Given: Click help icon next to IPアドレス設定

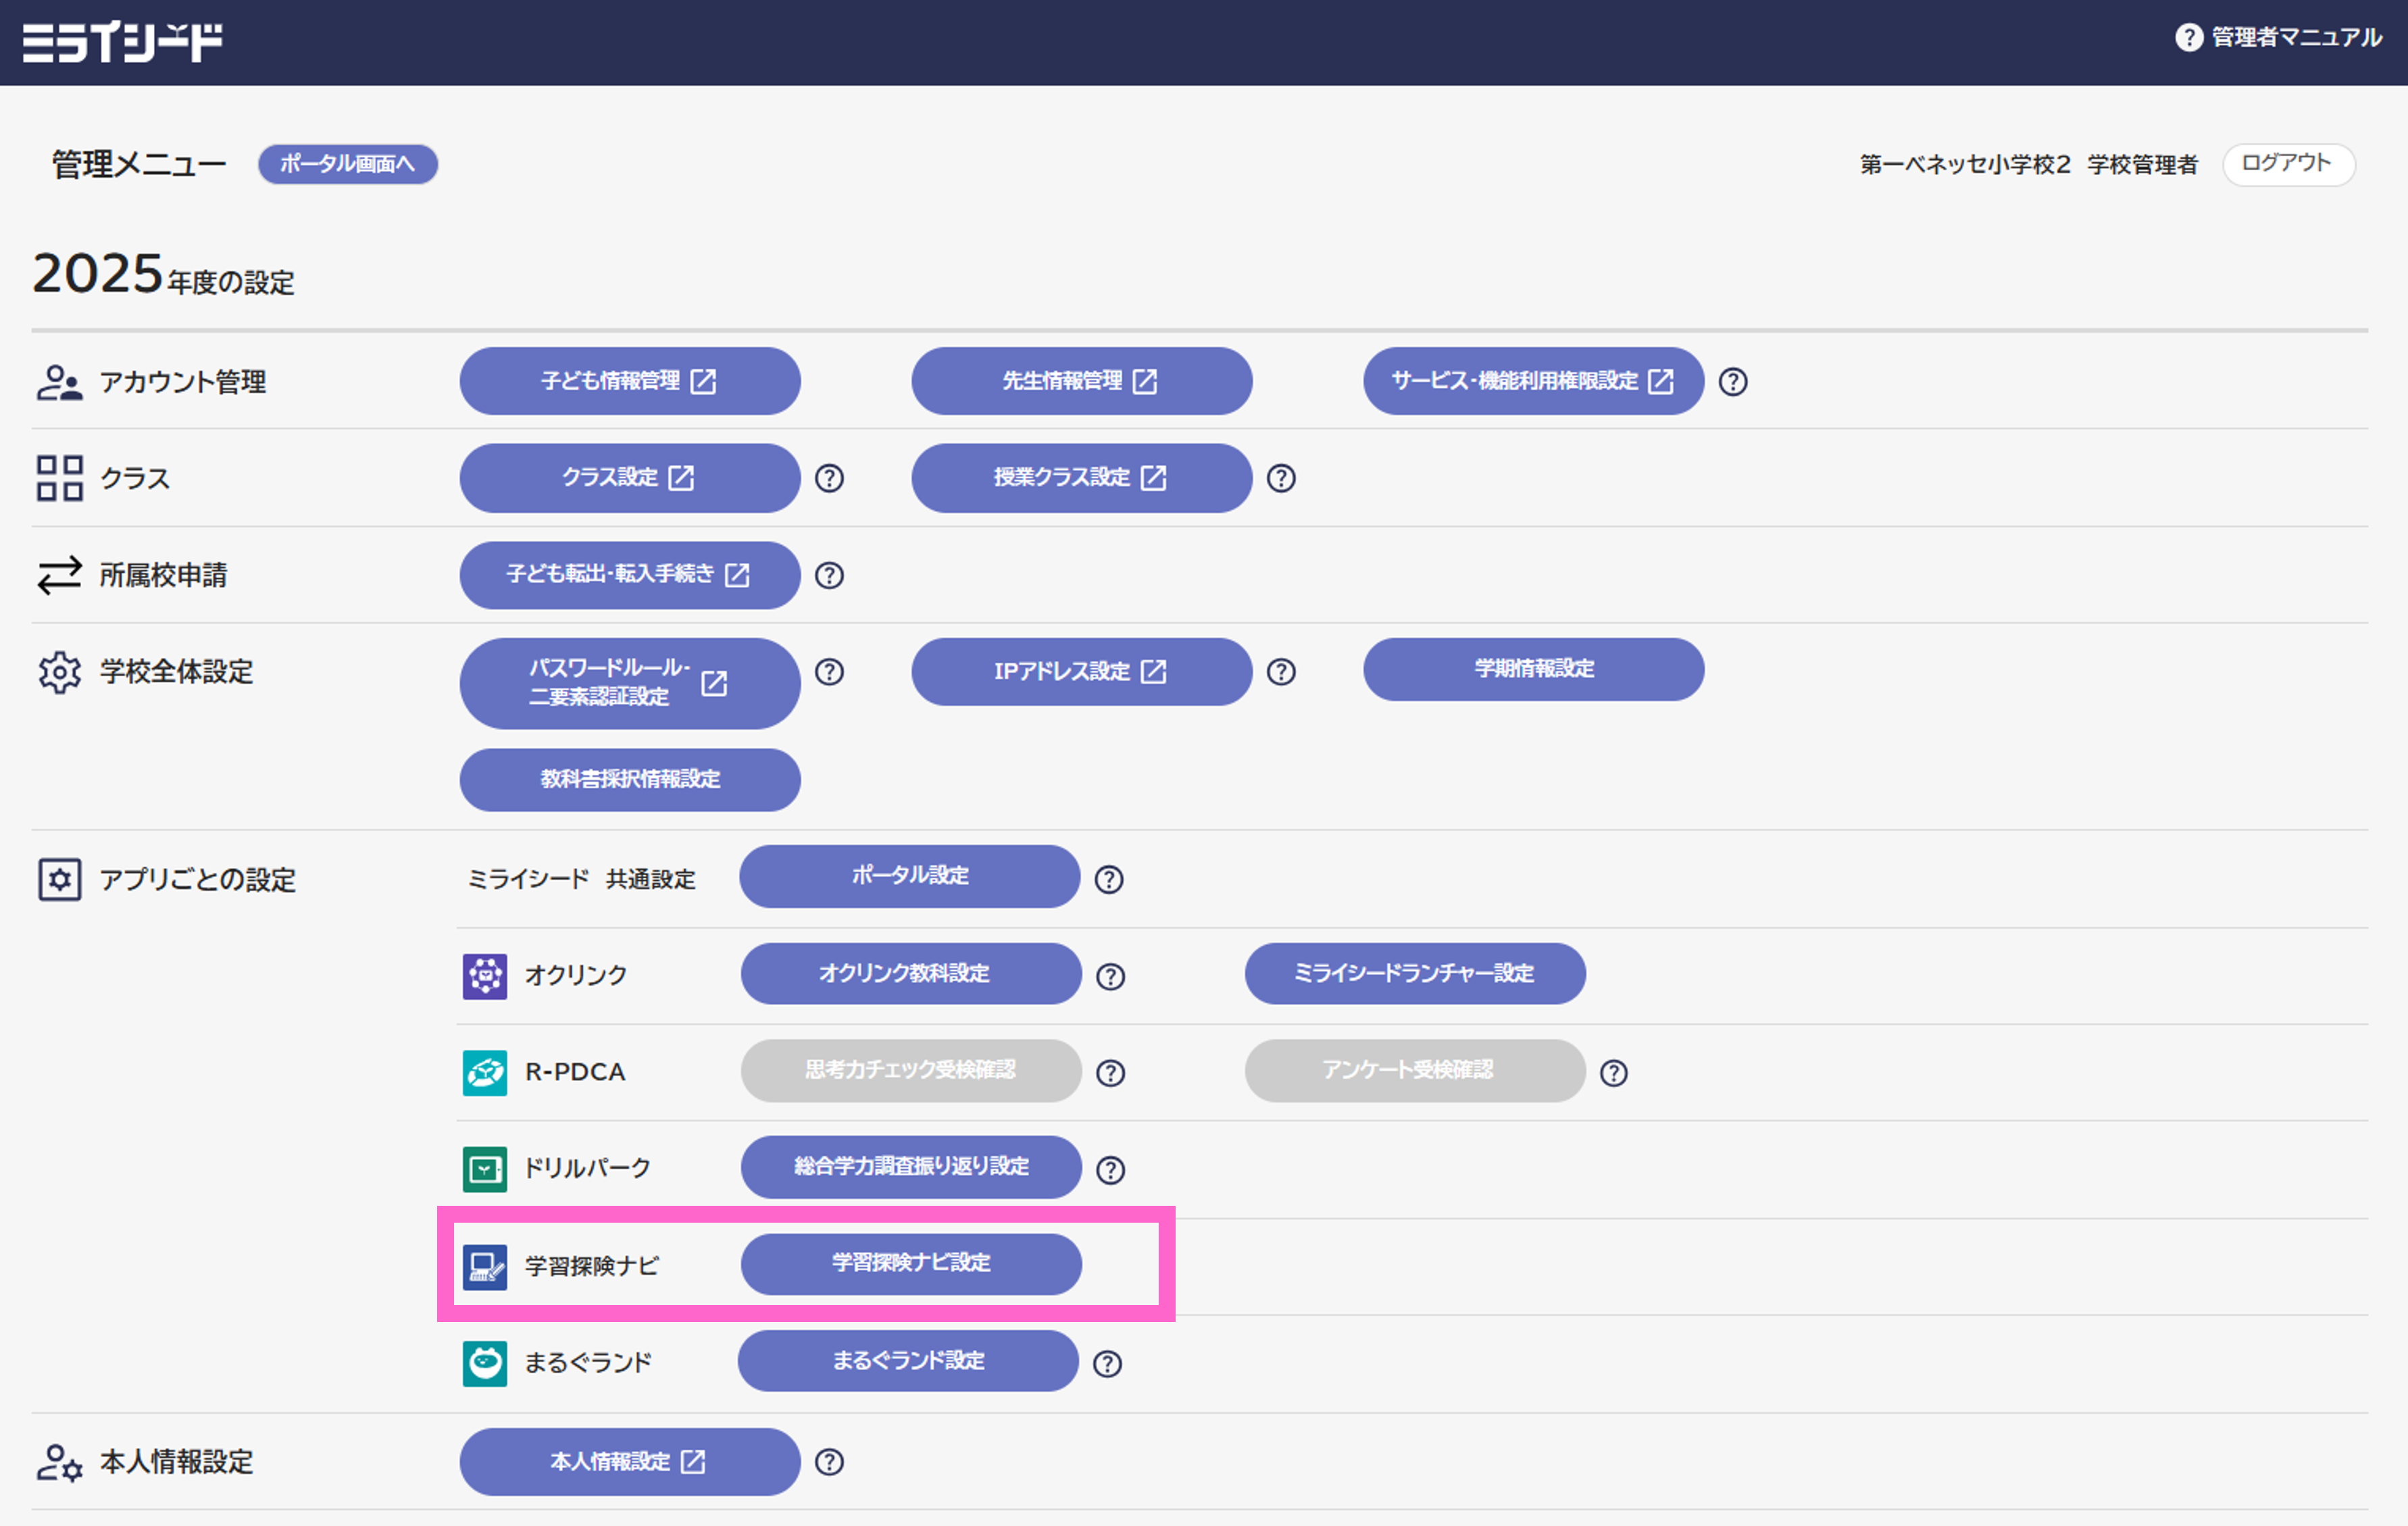Looking at the screenshot, I should point(1280,671).
